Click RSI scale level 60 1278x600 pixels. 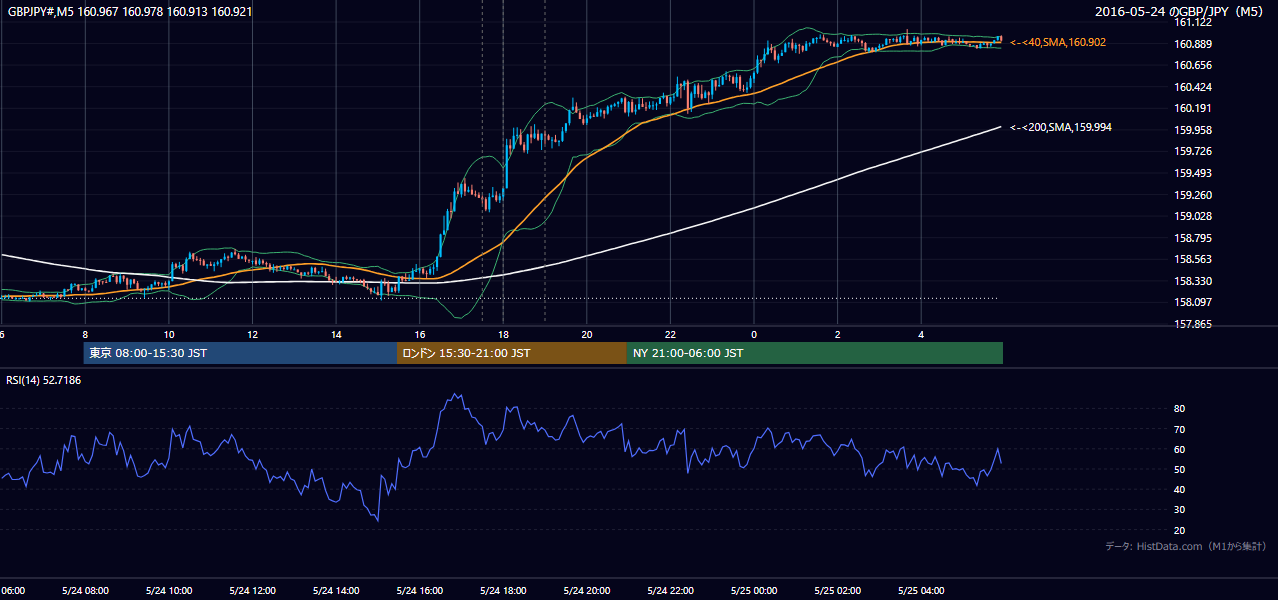coord(1179,450)
